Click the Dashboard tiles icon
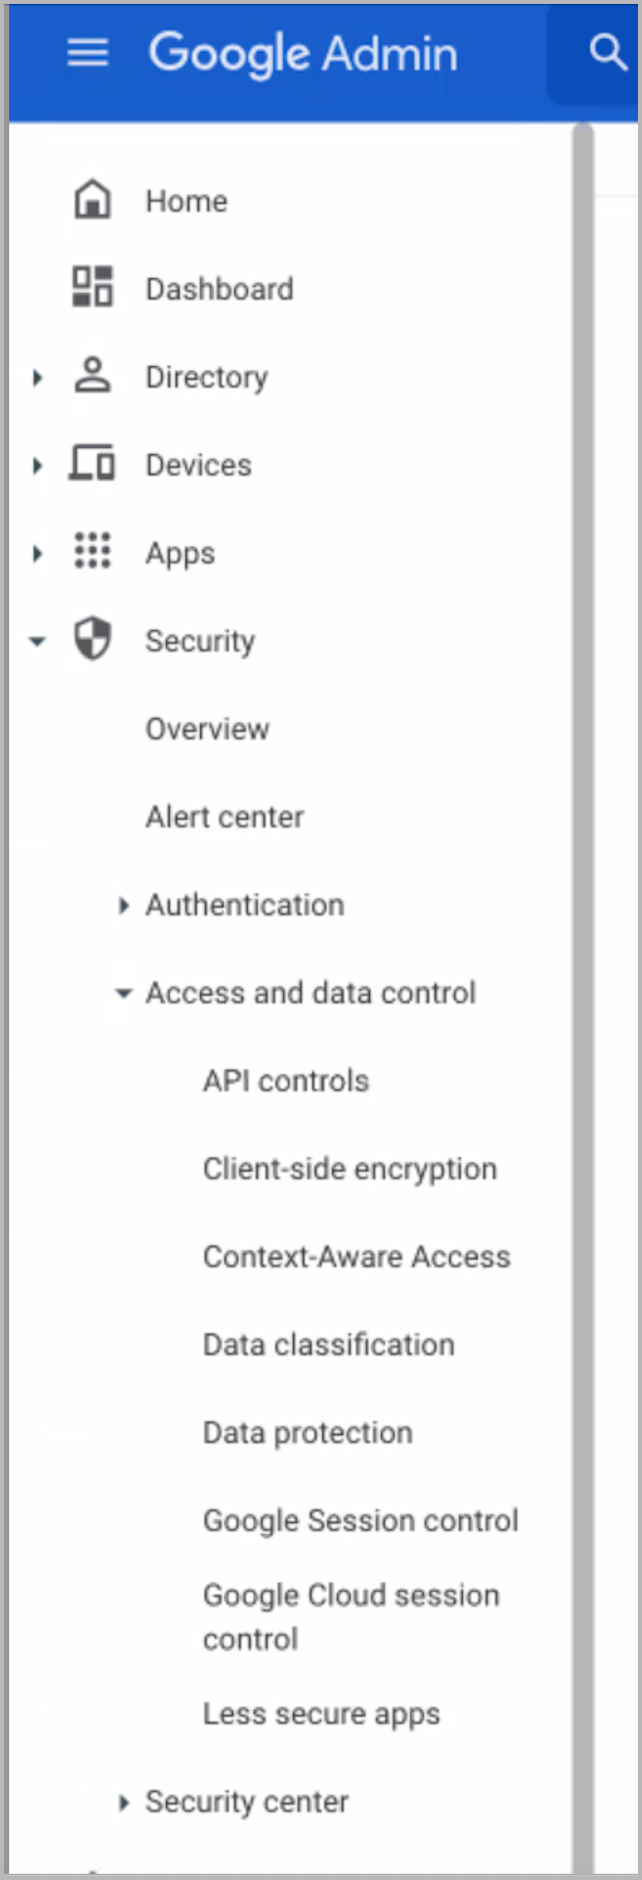Viewport: 642px width, 1880px height. pyautogui.click(x=93, y=288)
